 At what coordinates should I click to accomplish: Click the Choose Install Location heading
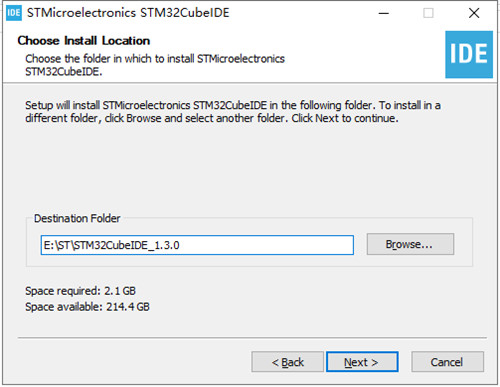point(84,41)
